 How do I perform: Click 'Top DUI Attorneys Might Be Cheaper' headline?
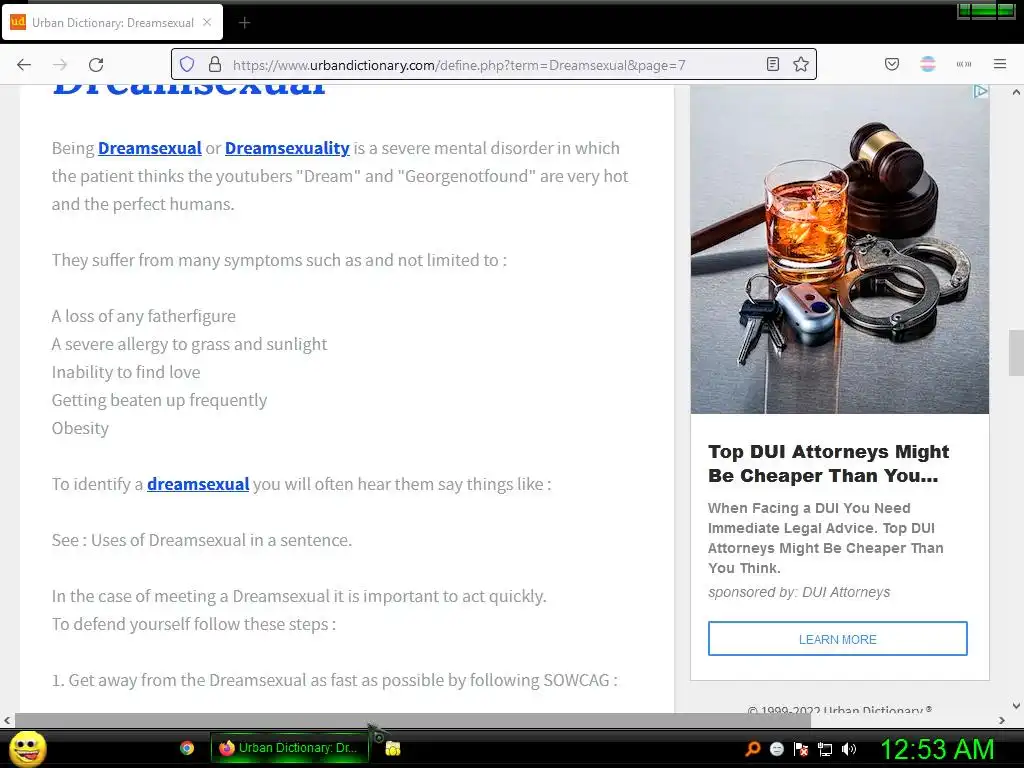[829, 464]
